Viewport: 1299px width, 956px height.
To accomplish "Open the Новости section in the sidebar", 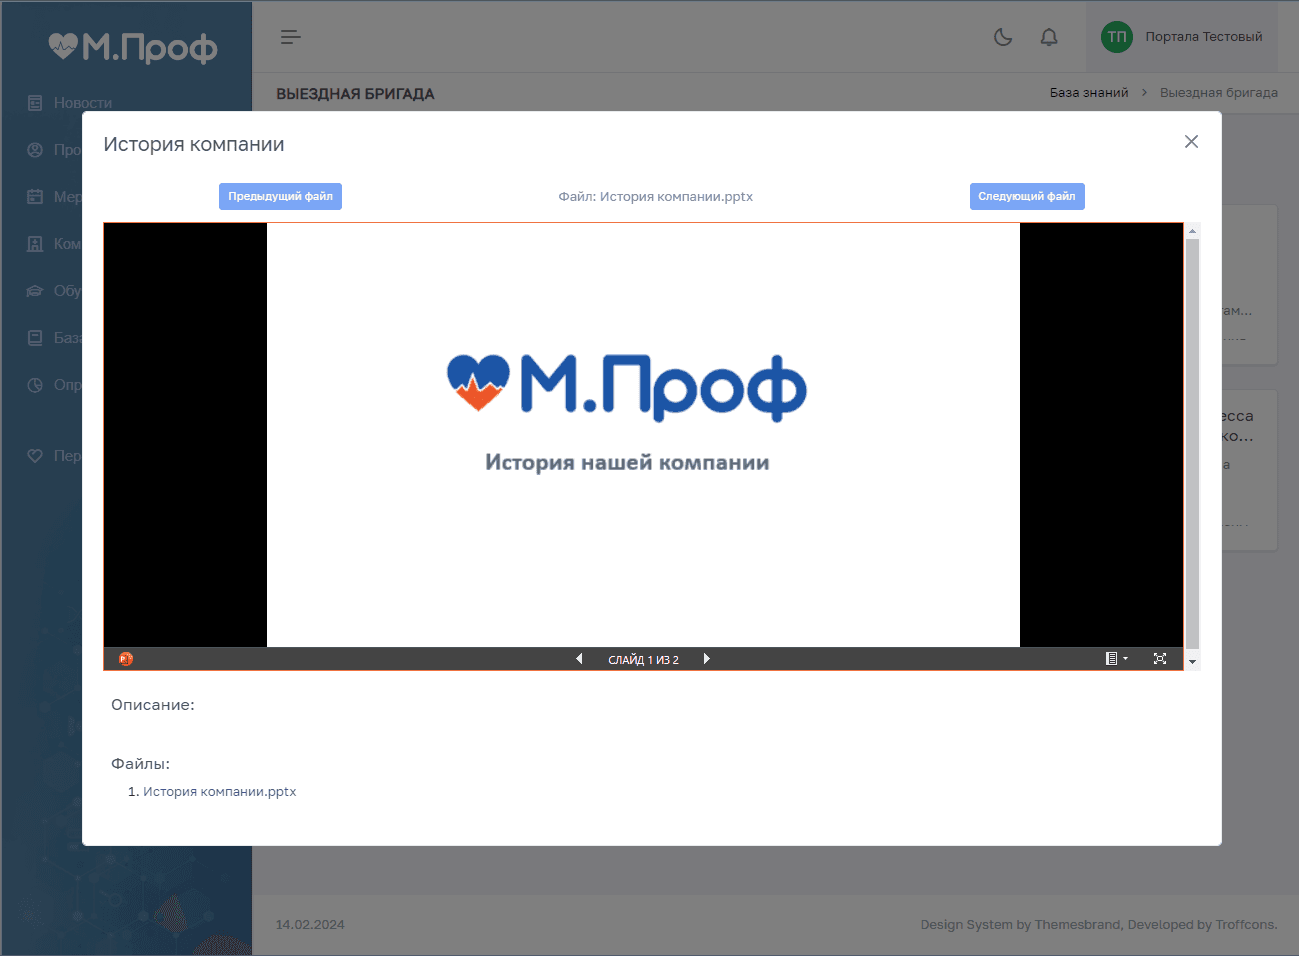I will point(36,102).
